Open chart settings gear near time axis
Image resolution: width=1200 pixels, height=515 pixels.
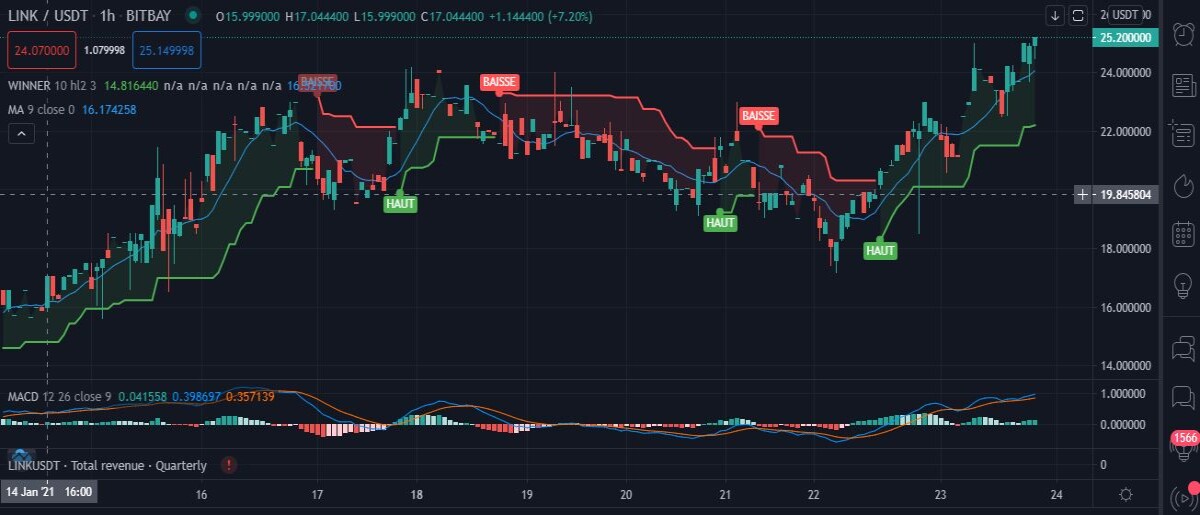[1126, 494]
